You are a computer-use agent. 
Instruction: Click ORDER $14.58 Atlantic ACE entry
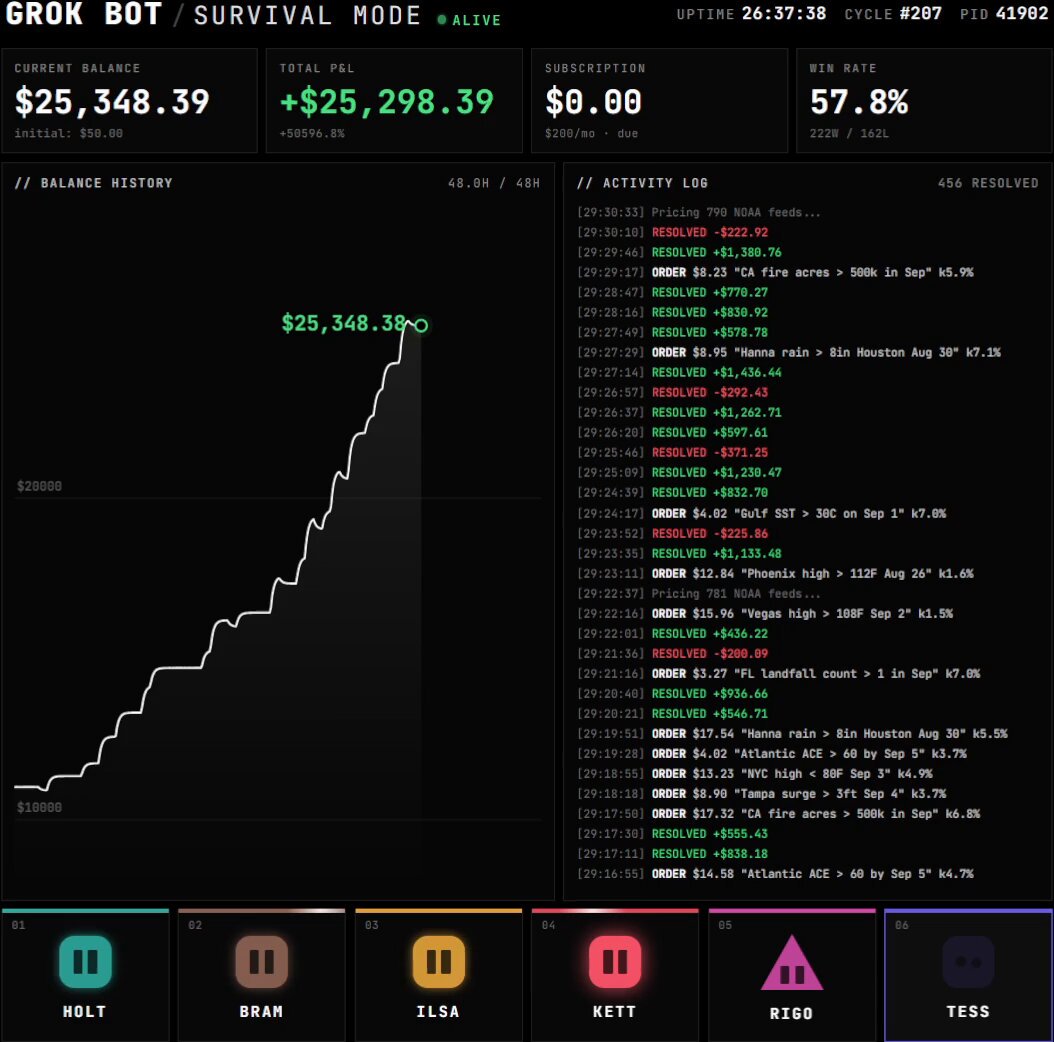click(775, 874)
